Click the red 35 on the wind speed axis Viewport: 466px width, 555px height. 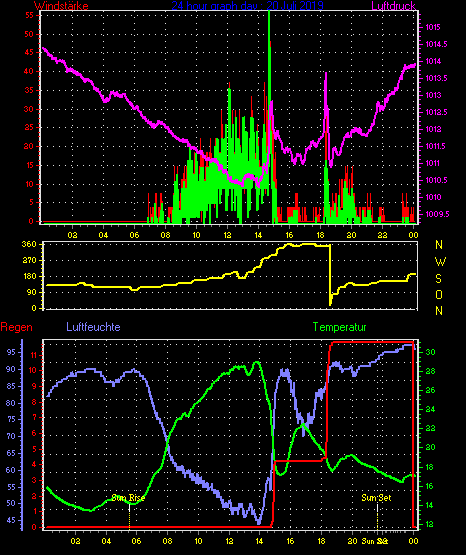tap(29, 90)
